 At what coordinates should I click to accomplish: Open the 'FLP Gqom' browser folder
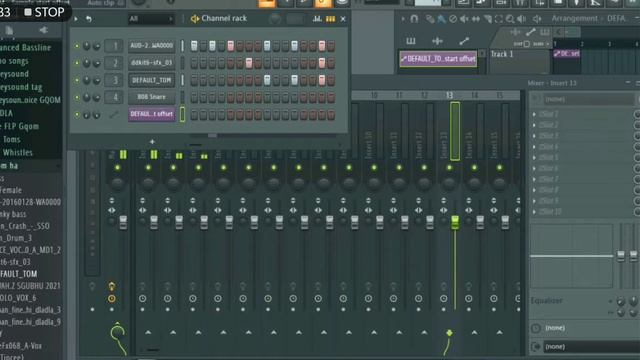pyautogui.click(x=20, y=127)
